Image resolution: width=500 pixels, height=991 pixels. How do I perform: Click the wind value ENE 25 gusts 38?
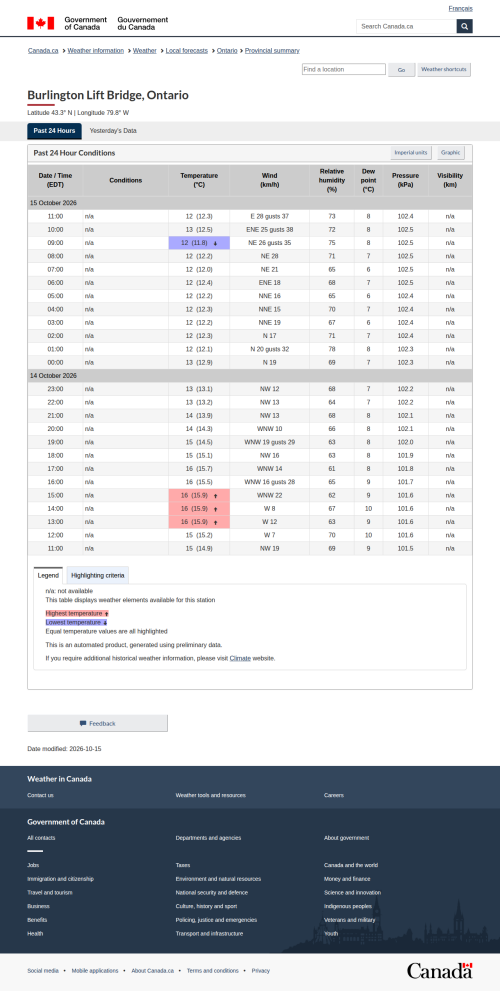[x=269, y=229]
